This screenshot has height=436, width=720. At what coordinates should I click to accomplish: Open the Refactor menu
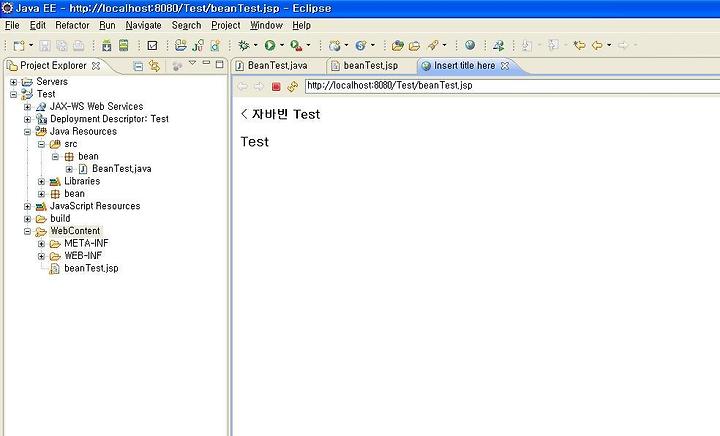(73, 25)
